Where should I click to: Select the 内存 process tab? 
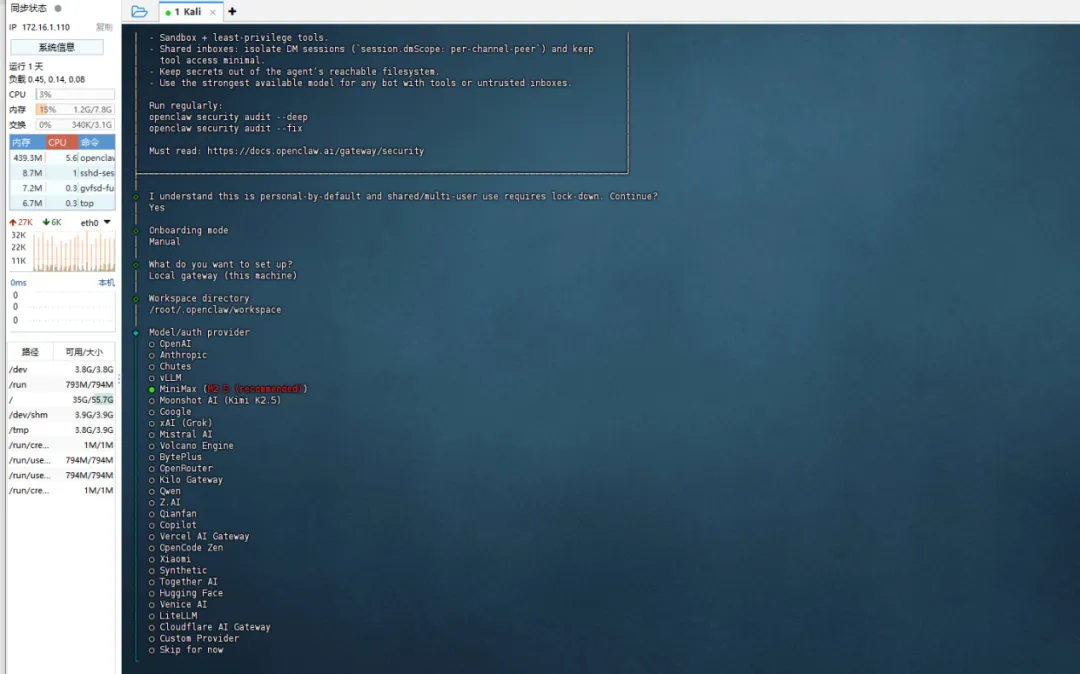pos(22,142)
